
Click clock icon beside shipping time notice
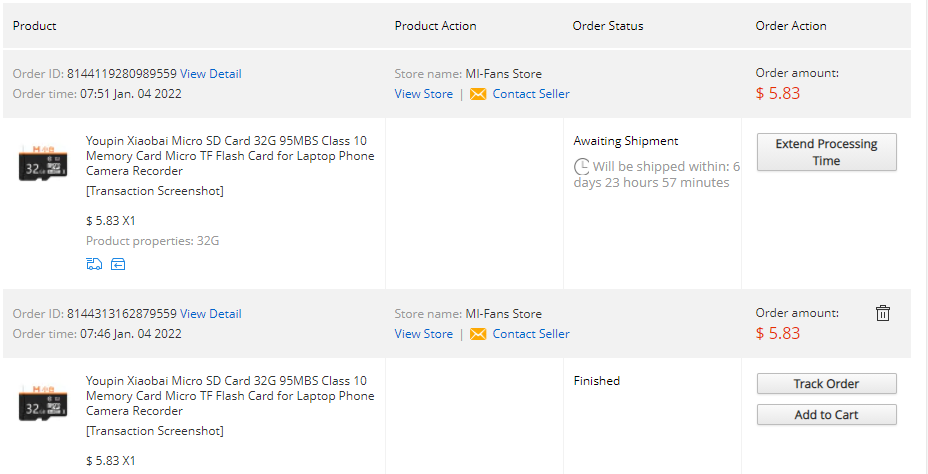[582, 166]
